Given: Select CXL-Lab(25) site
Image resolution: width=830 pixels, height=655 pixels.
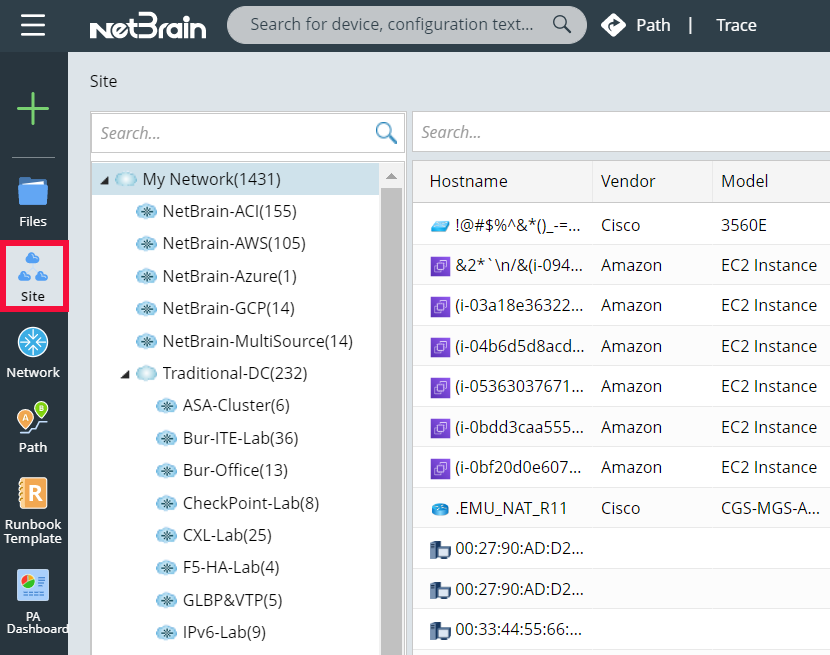Looking at the screenshot, I should [227, 535].
